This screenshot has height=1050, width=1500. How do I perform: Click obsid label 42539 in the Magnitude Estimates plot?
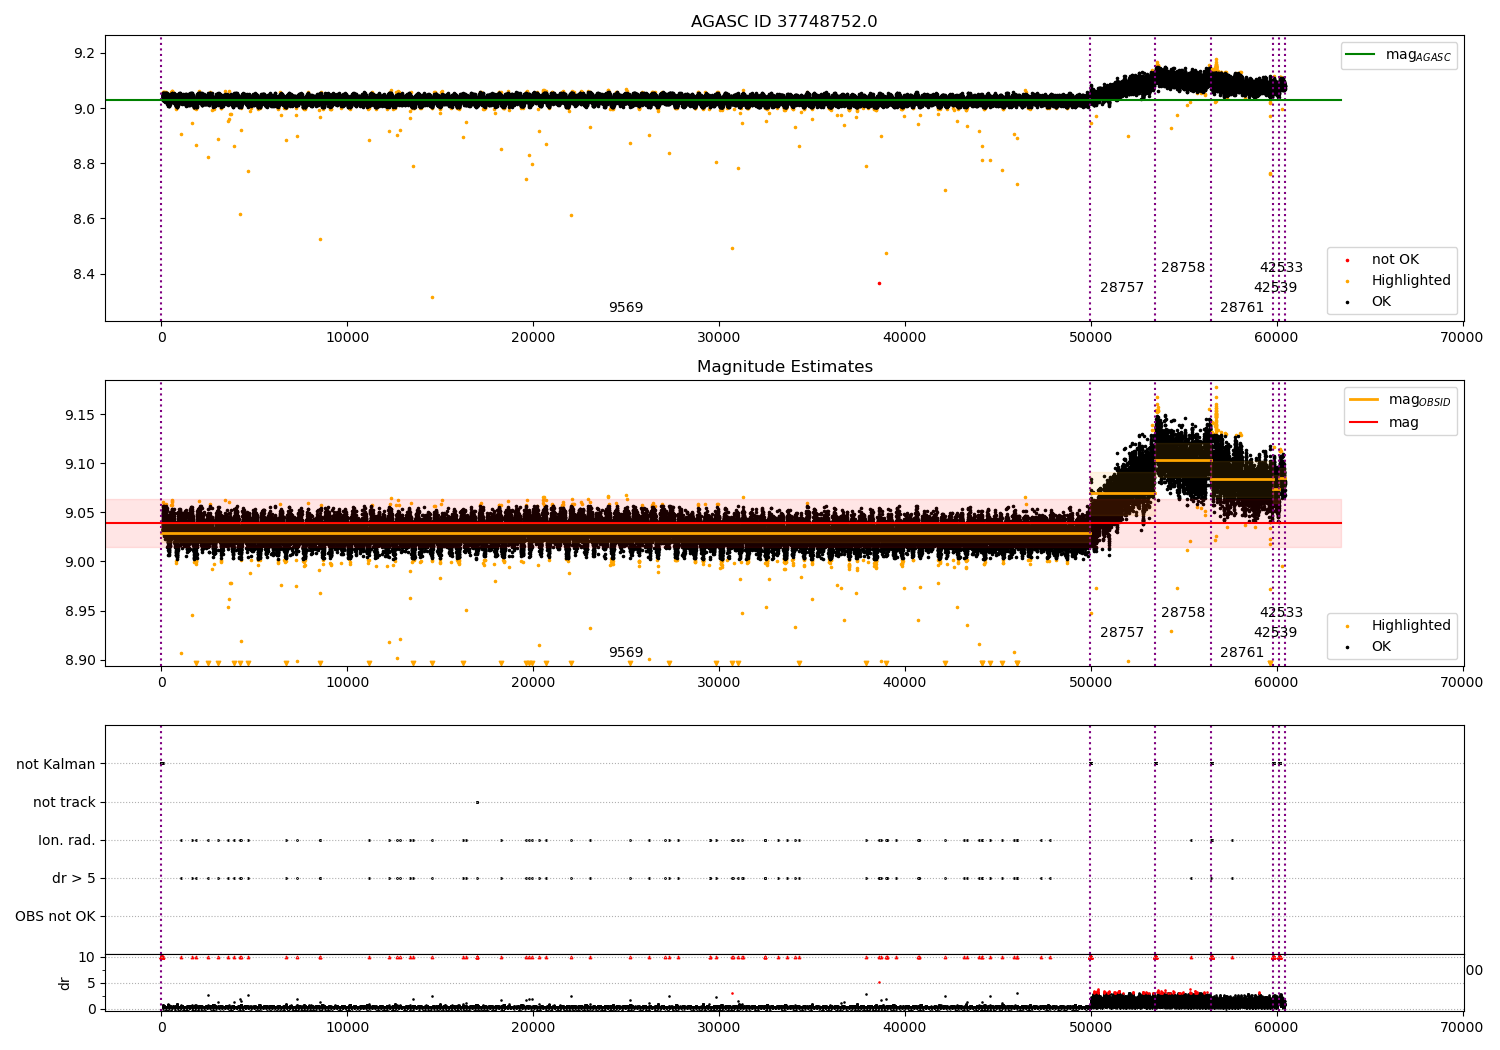1275,633
